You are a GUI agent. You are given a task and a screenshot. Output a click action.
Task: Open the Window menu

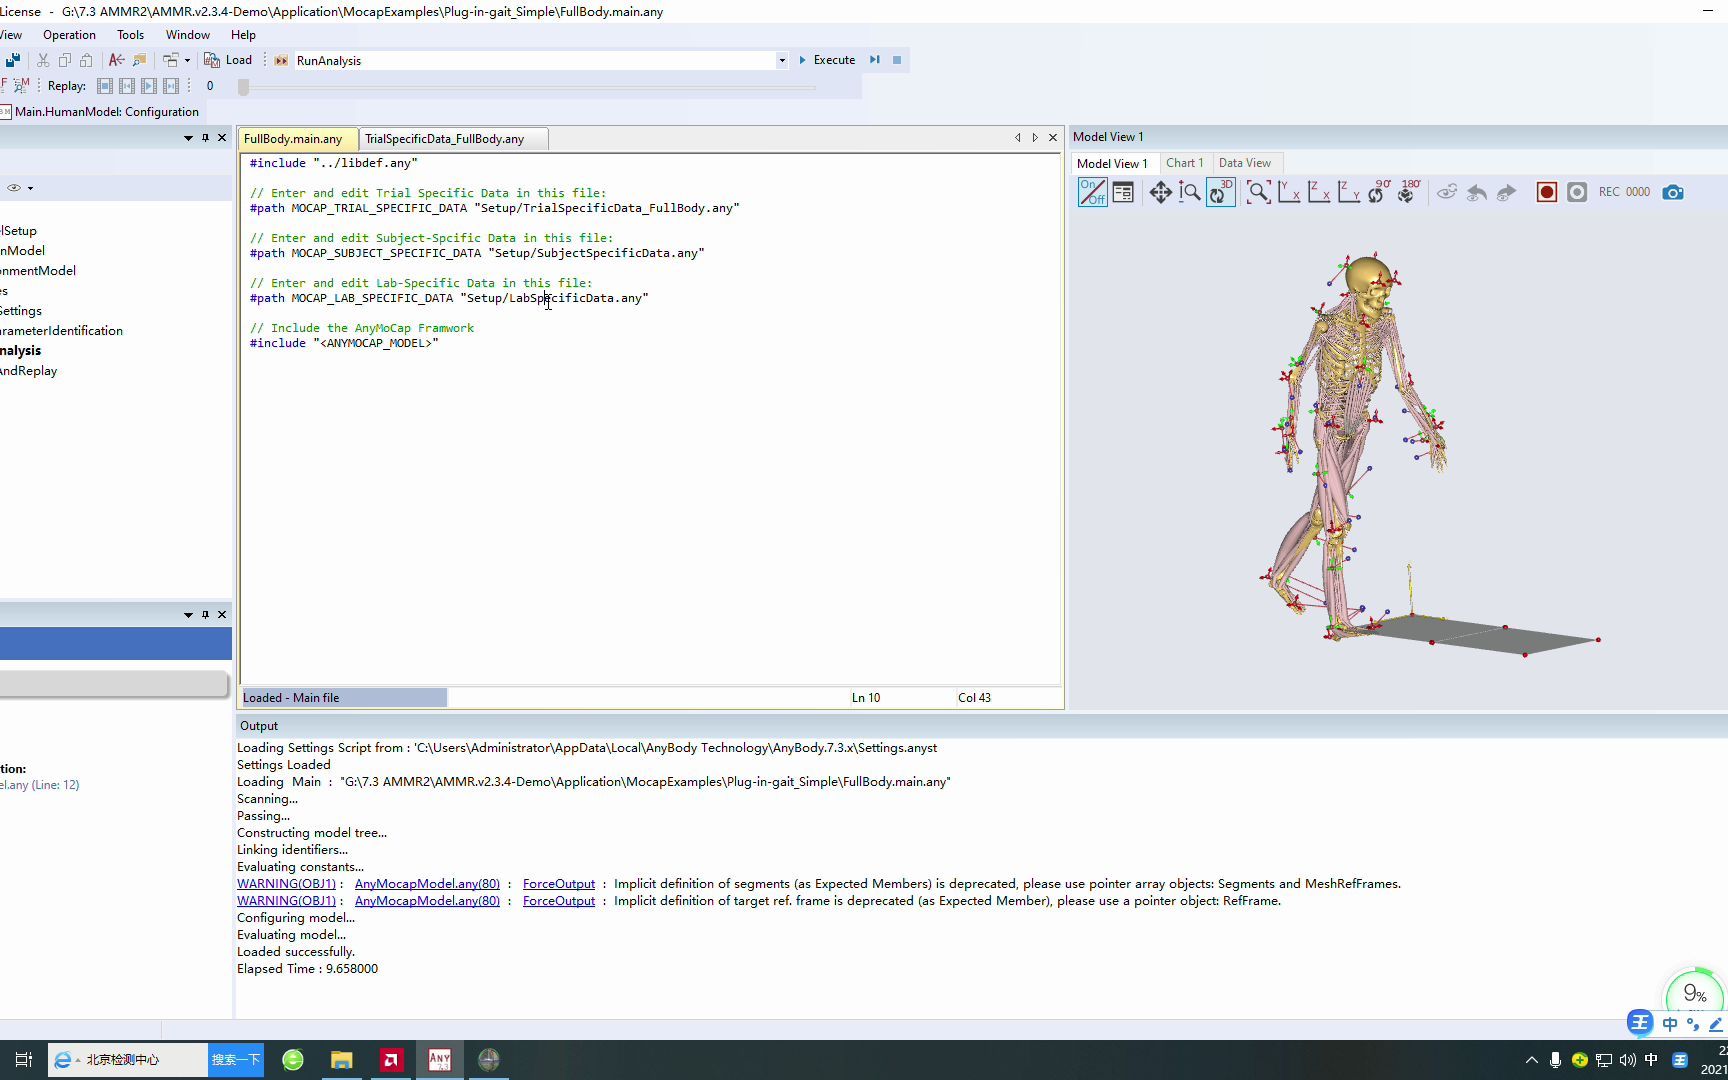point(188,35)
